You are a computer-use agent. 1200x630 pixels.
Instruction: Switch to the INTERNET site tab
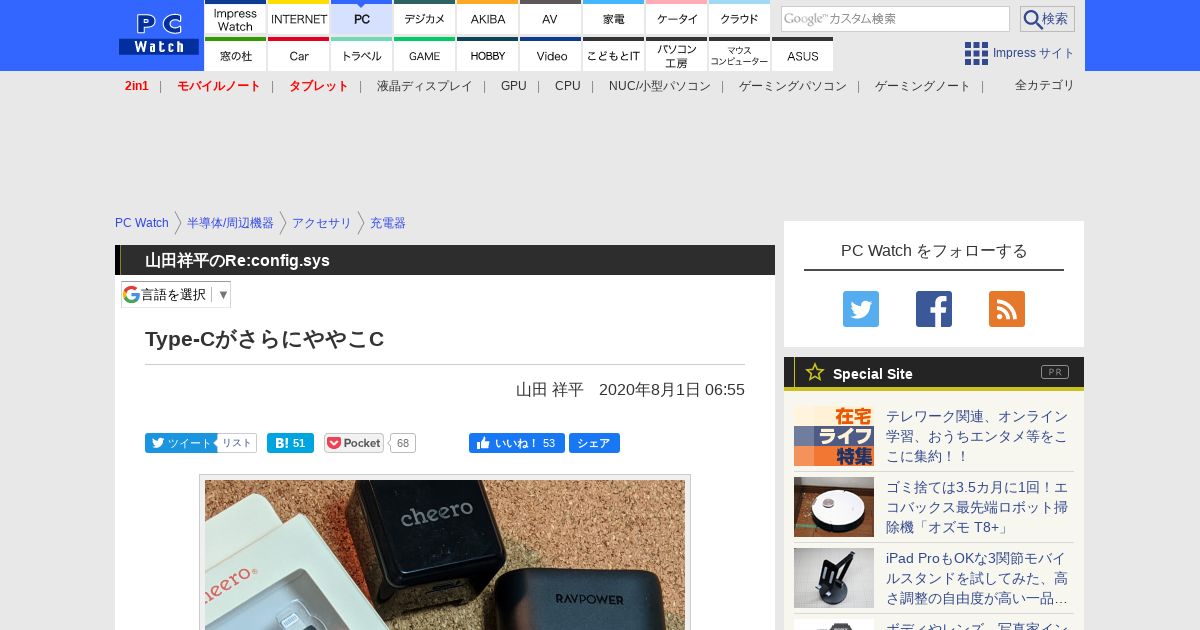click(x=299, y=17)
